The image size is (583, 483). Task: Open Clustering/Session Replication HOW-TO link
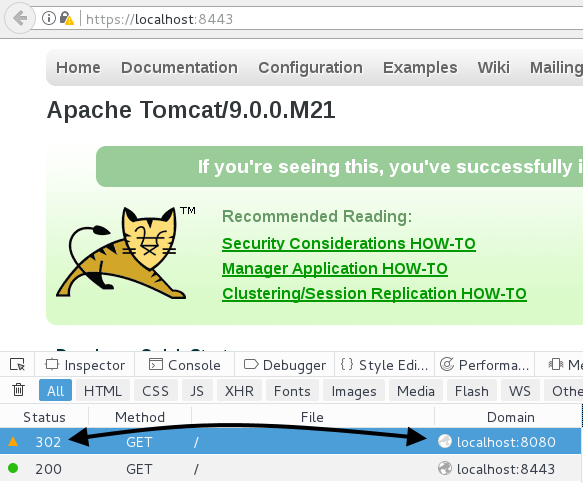(374, 294)
